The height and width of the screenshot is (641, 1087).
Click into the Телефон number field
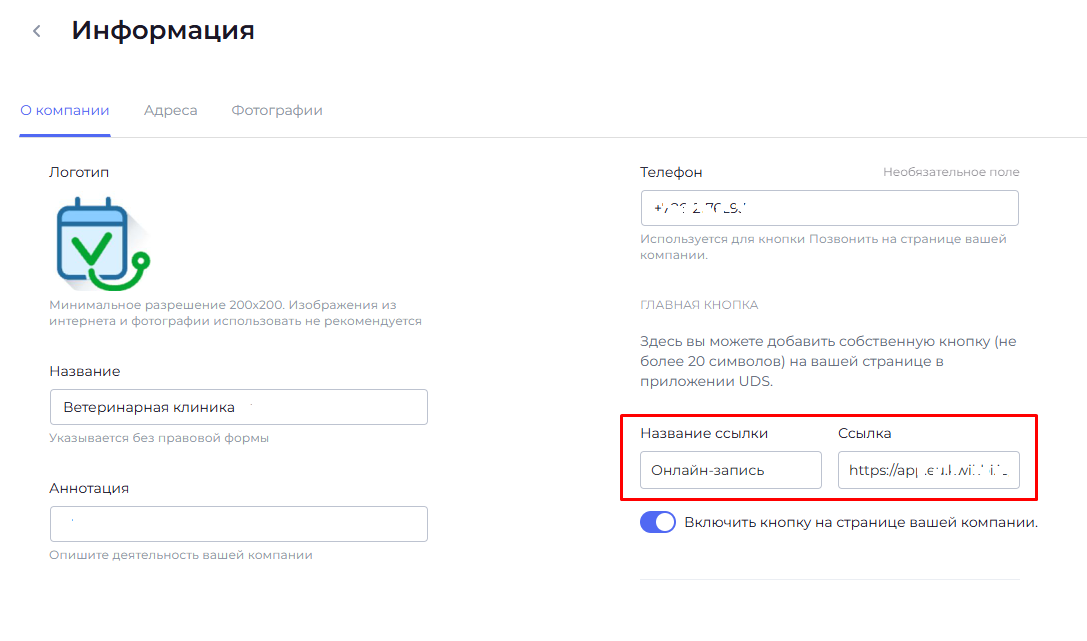click(x=829, y=208)
